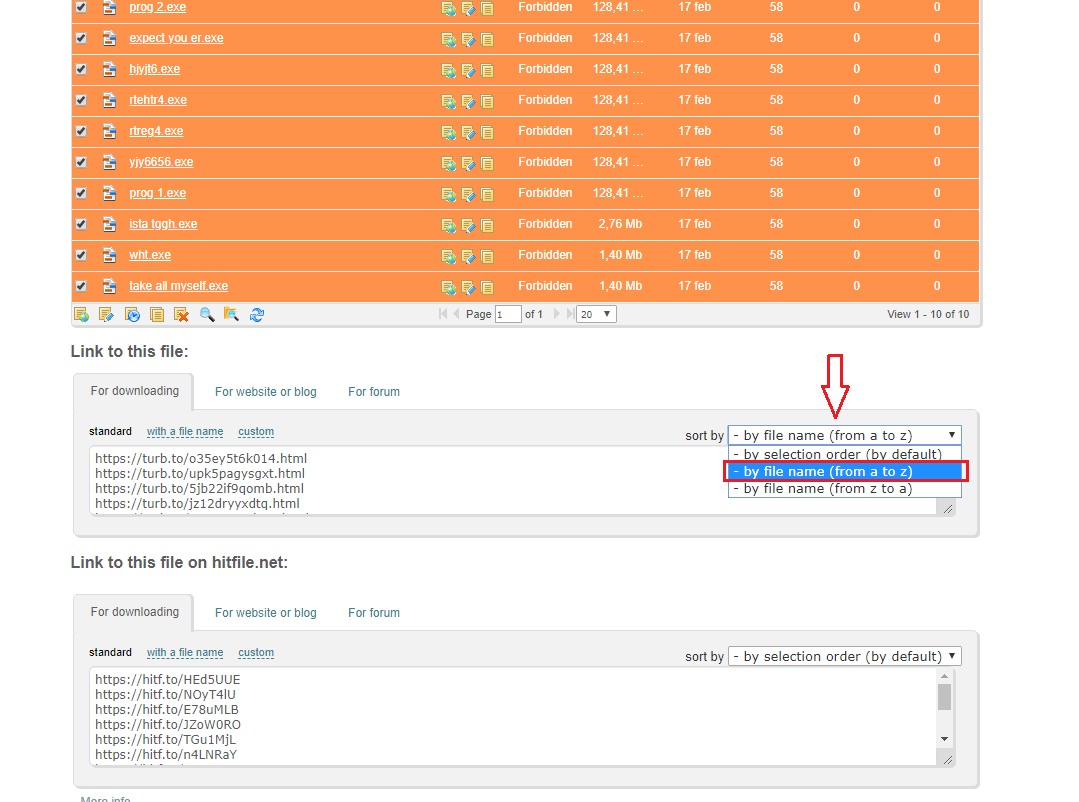Click the file type icon beside rtreg4.exe
The width and height of the screenshot is (1079, 802).
pyautogui.click(x=109, y=131)
